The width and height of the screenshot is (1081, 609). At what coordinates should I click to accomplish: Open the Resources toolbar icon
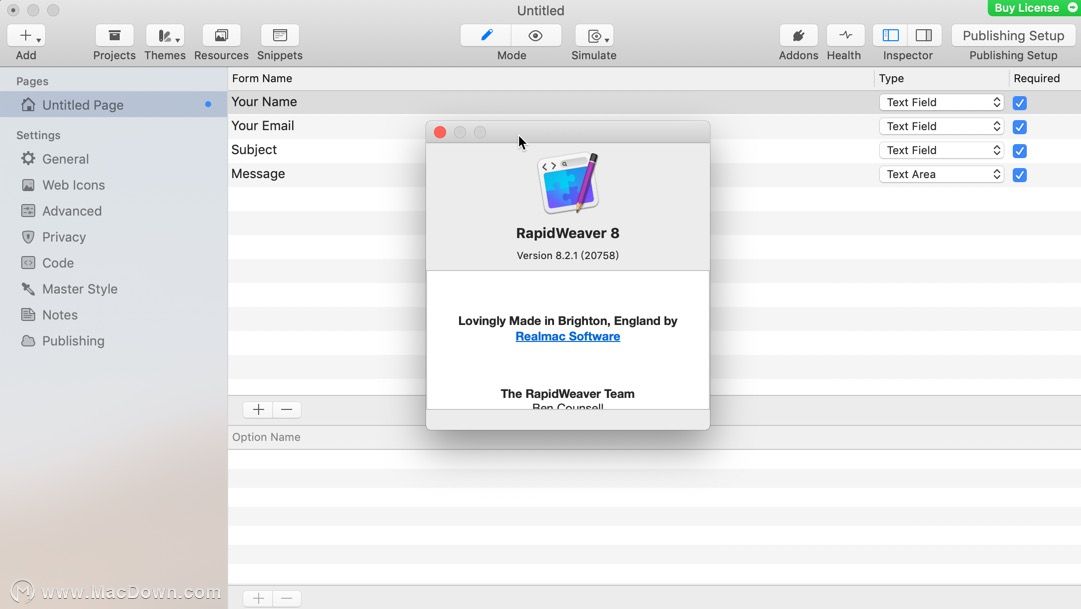(221, 36)
